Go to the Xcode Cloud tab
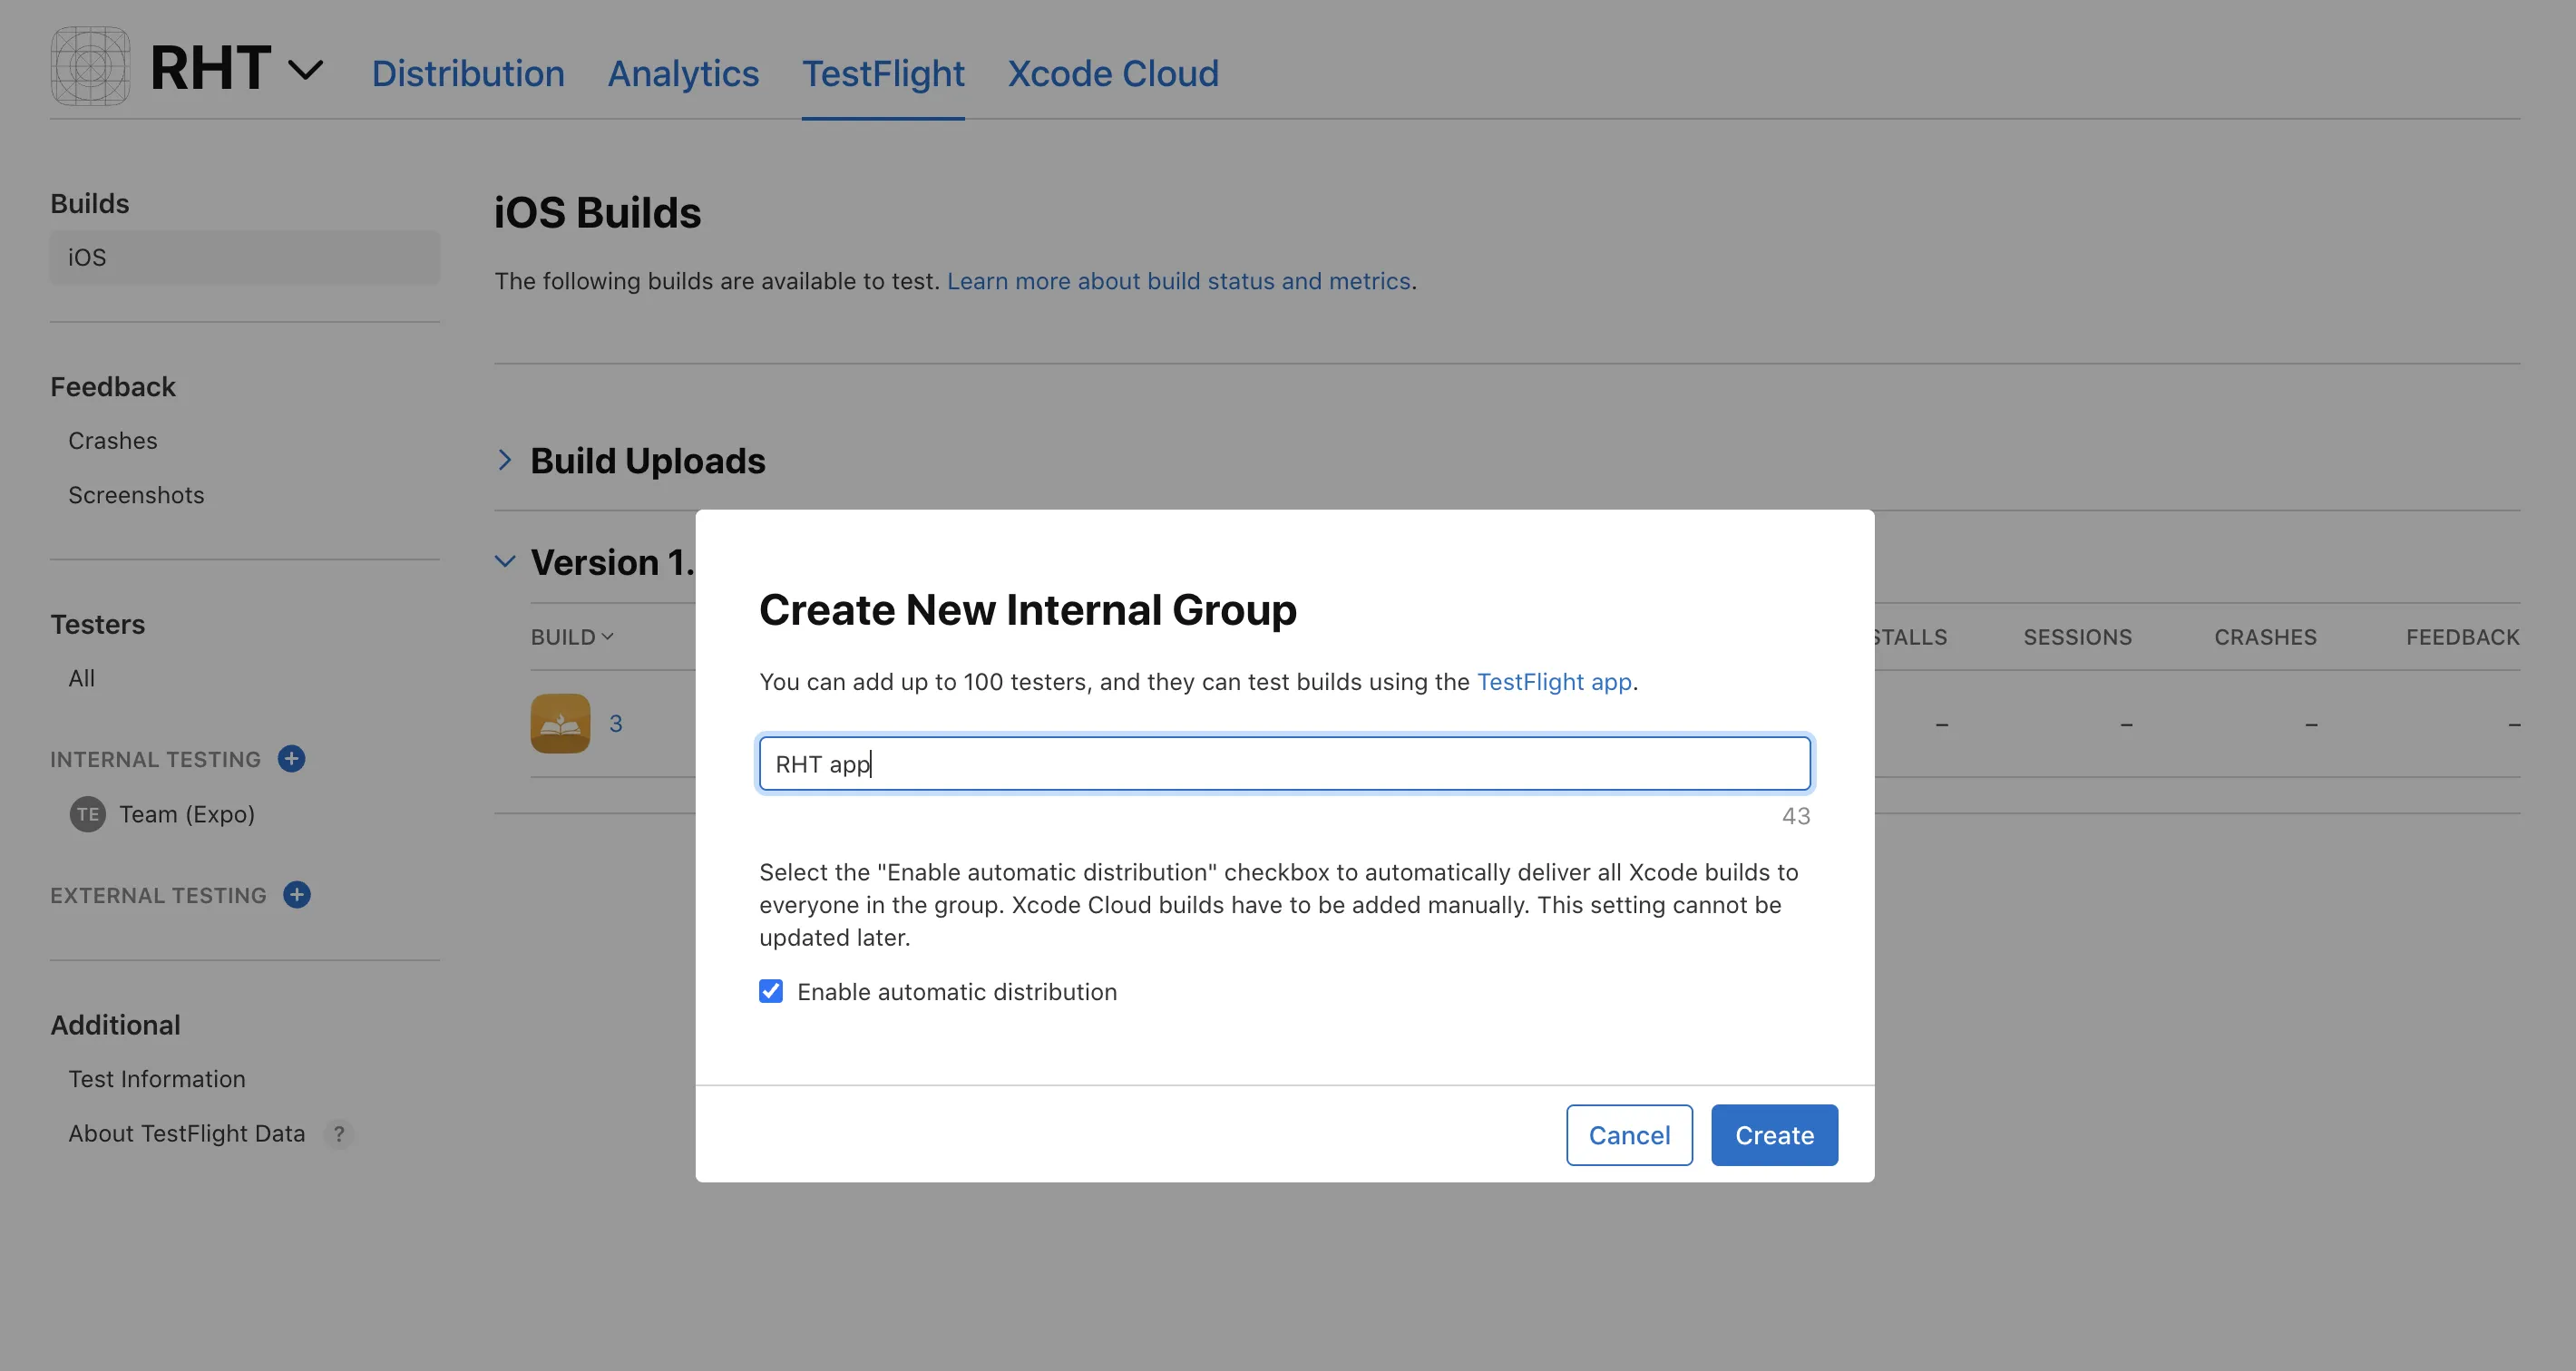Image resolution: width=2576 pixels, height=1371 pixels. (1113, 73)
